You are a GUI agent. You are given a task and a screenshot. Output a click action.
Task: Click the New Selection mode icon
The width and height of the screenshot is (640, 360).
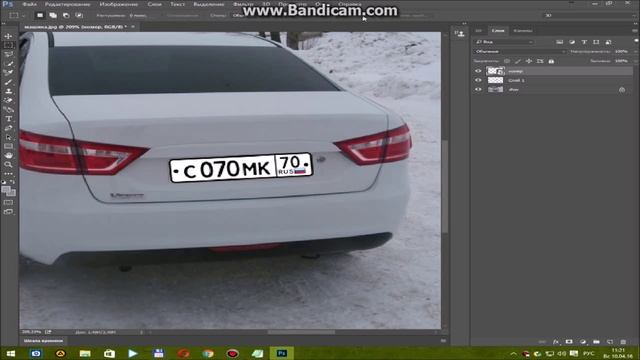40,16
